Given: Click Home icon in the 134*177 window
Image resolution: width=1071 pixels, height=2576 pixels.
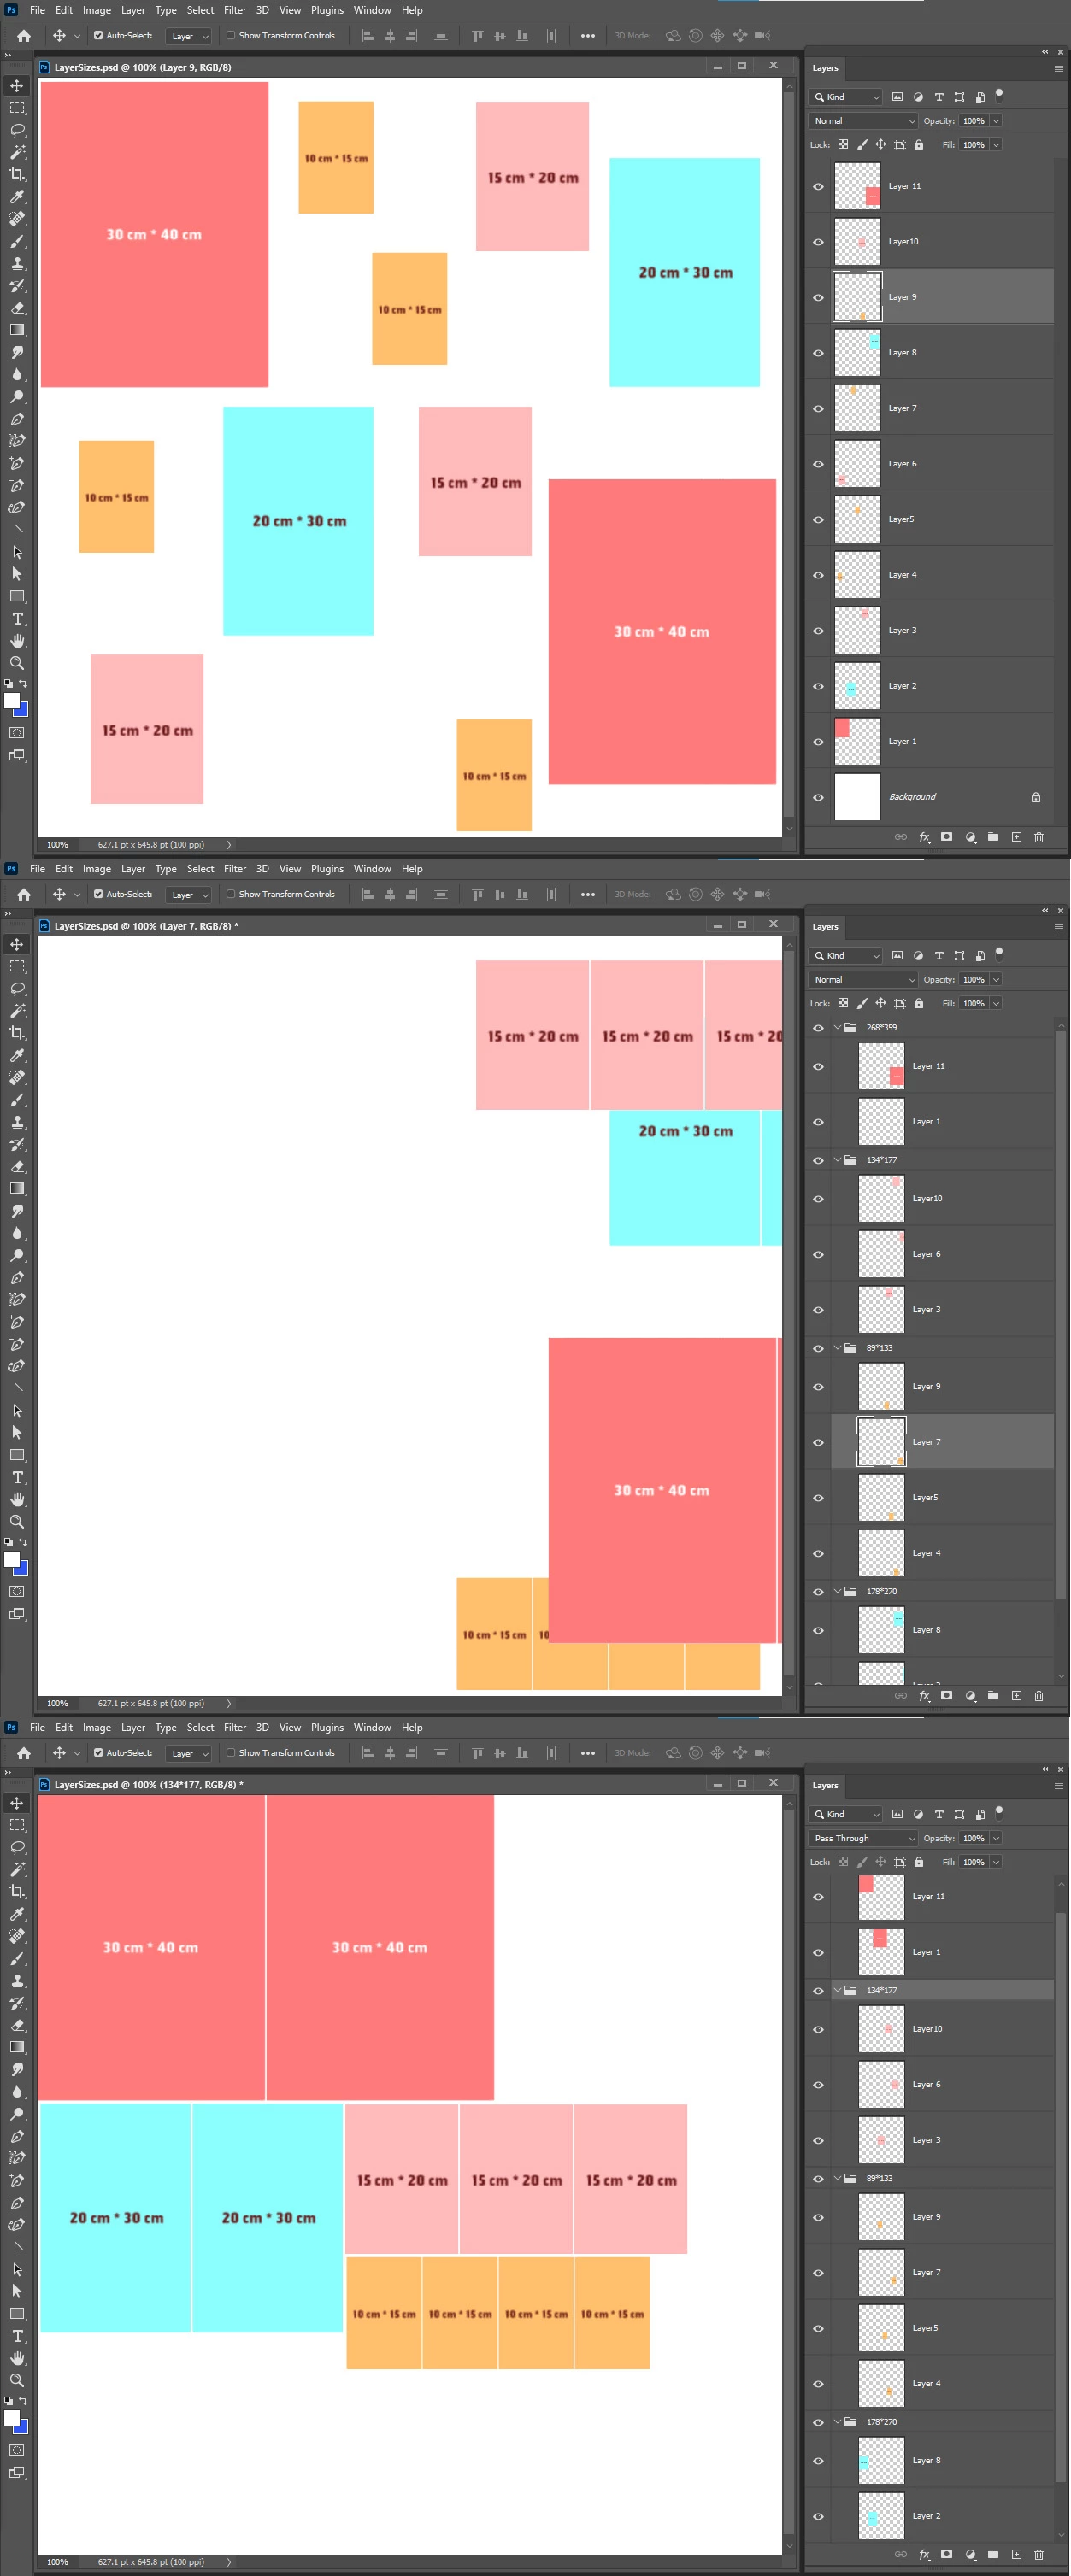Looking at the screenshot, I should click(x=24, y=1753).
